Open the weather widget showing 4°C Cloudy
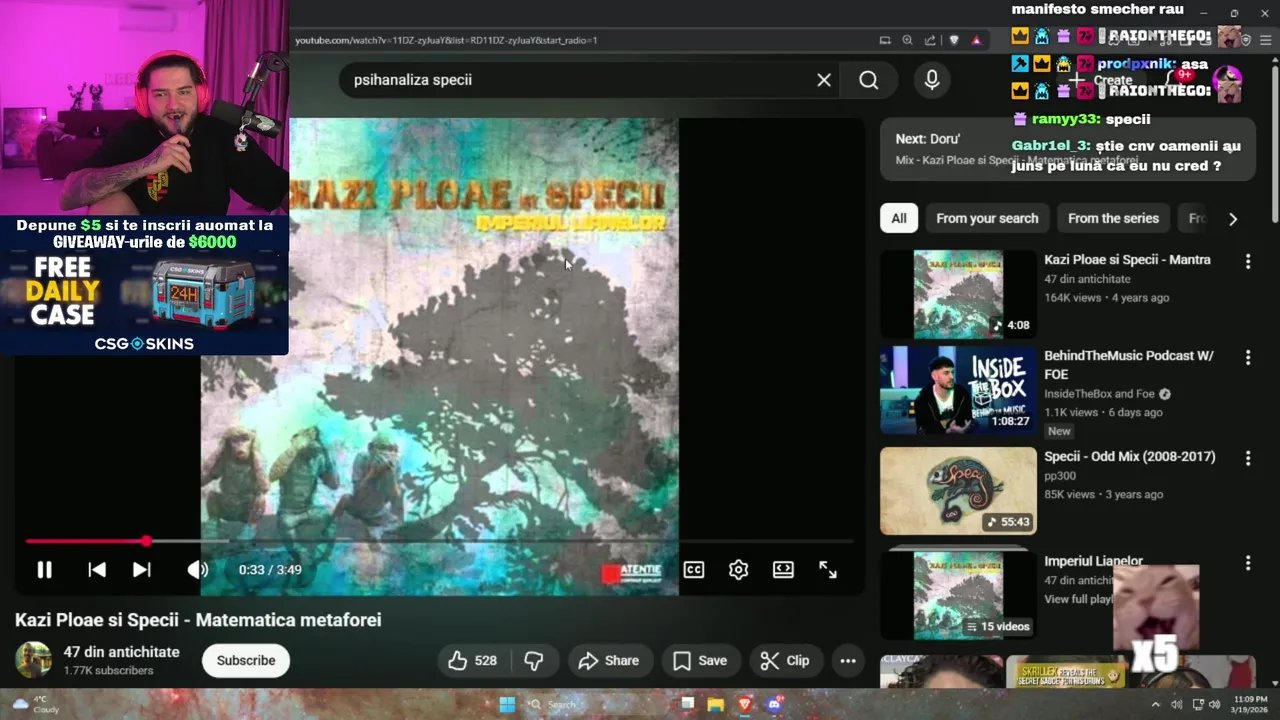Viewport: 1280px width, 720px height. (35, 705)
